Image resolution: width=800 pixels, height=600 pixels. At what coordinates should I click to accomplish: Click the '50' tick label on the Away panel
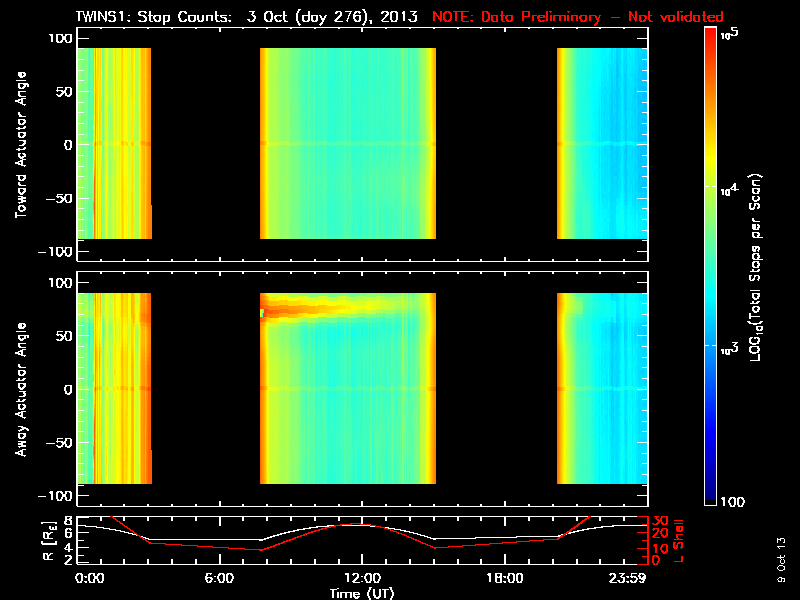(x=64, y=336)
